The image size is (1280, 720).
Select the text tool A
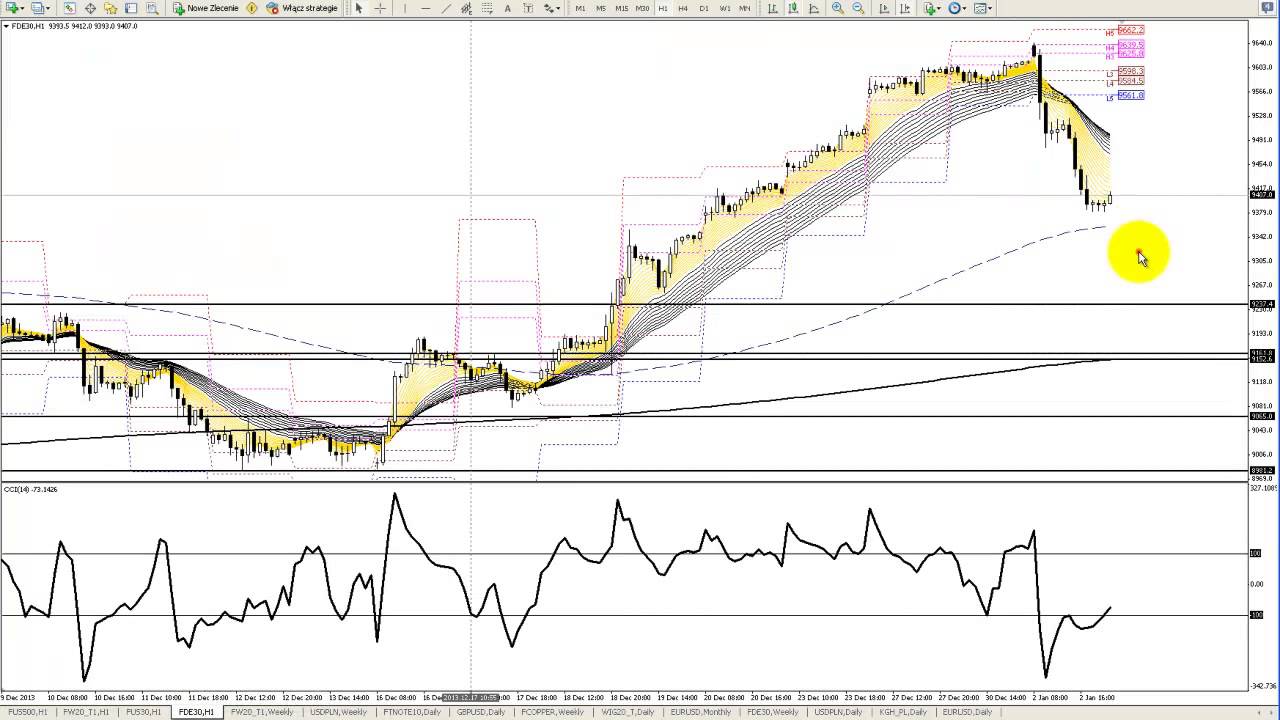tap(507, 8)
